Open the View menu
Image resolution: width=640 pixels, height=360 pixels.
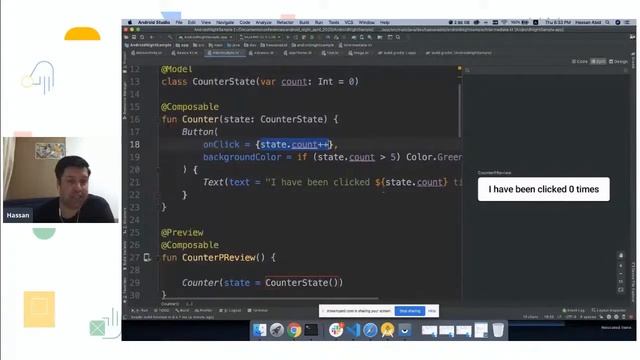pyautogui.click(x=206, y=22)
